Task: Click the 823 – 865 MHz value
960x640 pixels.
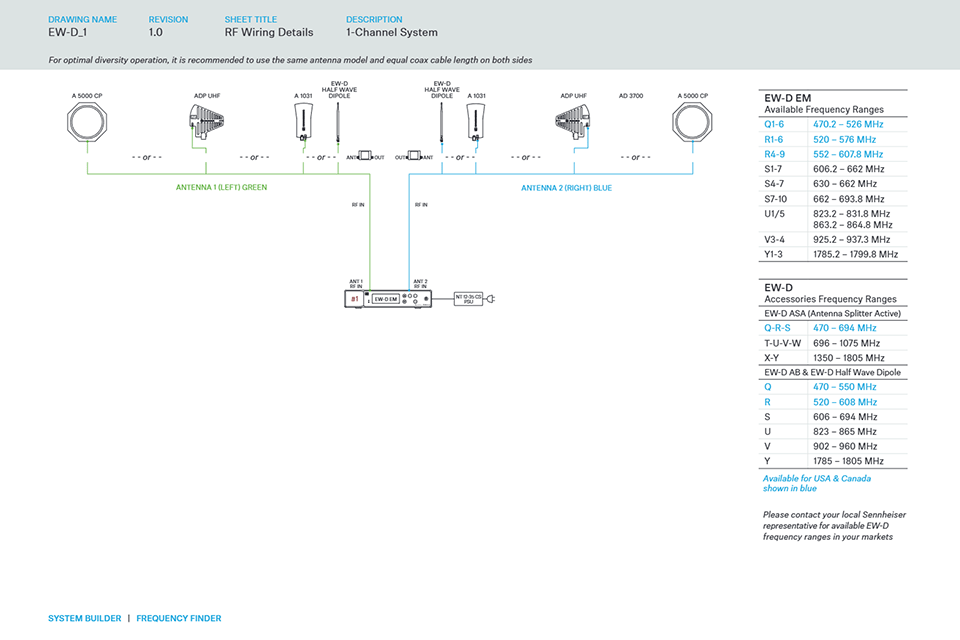Action: (x=845, y=432)
